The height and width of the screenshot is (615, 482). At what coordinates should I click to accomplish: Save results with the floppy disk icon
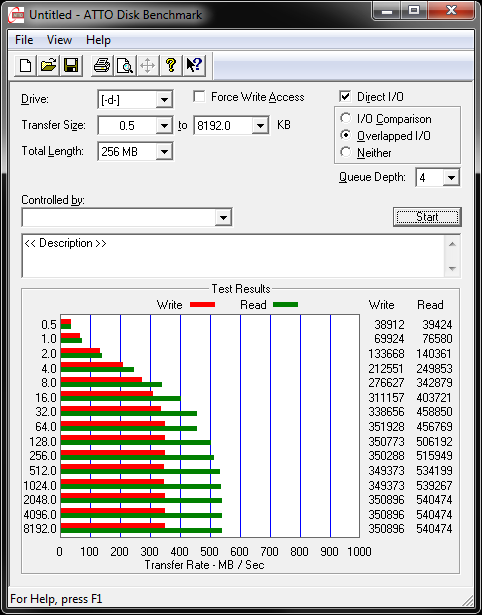[71, 65]
